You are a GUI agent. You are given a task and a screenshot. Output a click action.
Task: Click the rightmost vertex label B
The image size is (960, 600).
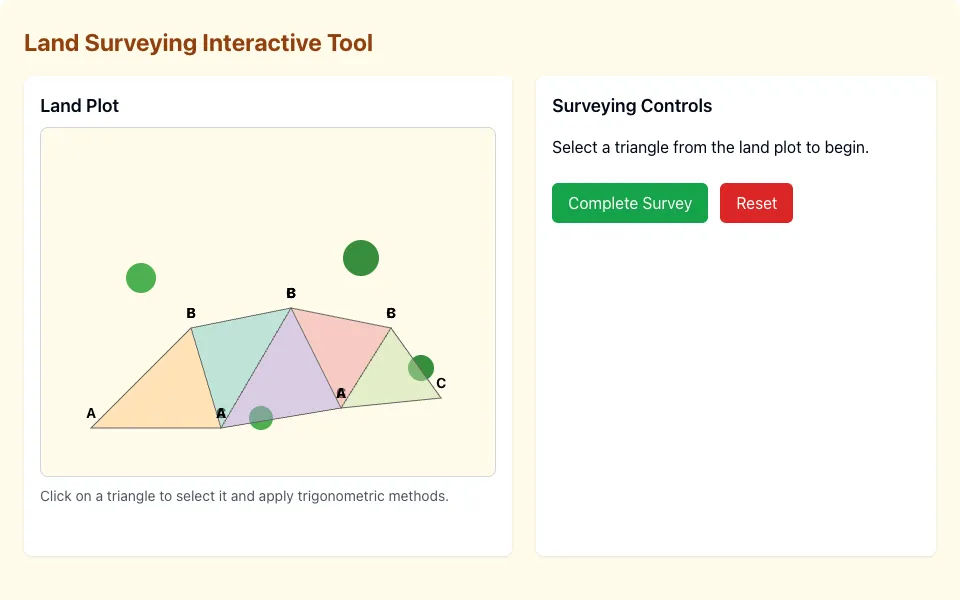391,313
